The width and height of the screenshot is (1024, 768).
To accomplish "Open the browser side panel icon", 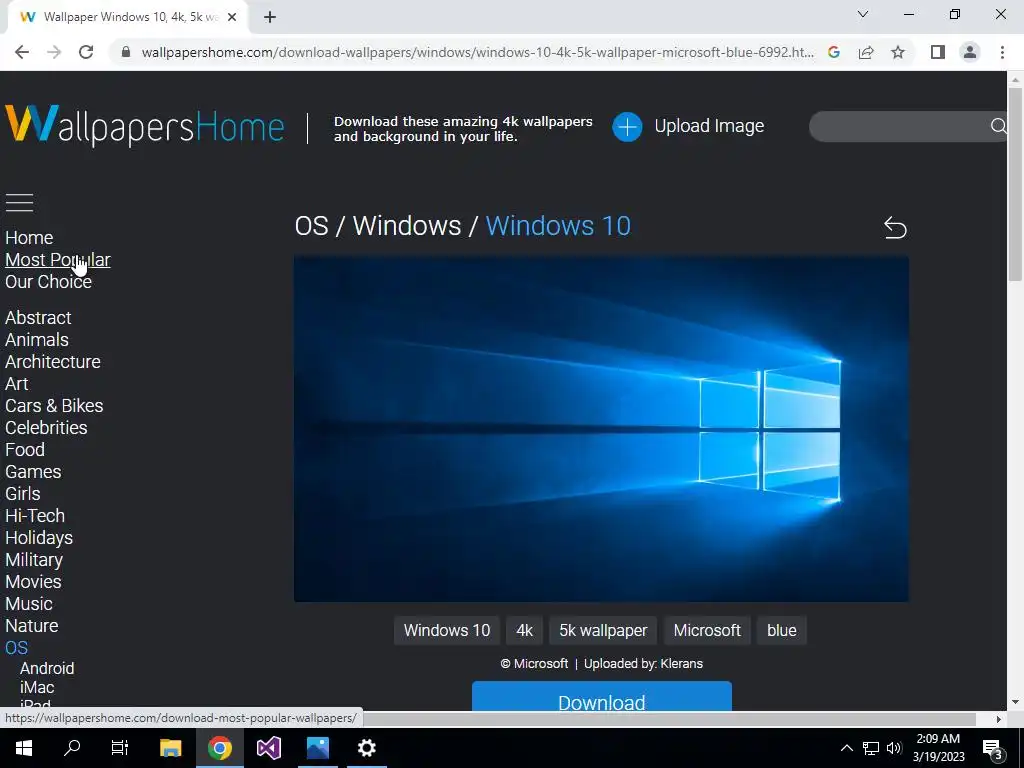I will coord(938,52).
